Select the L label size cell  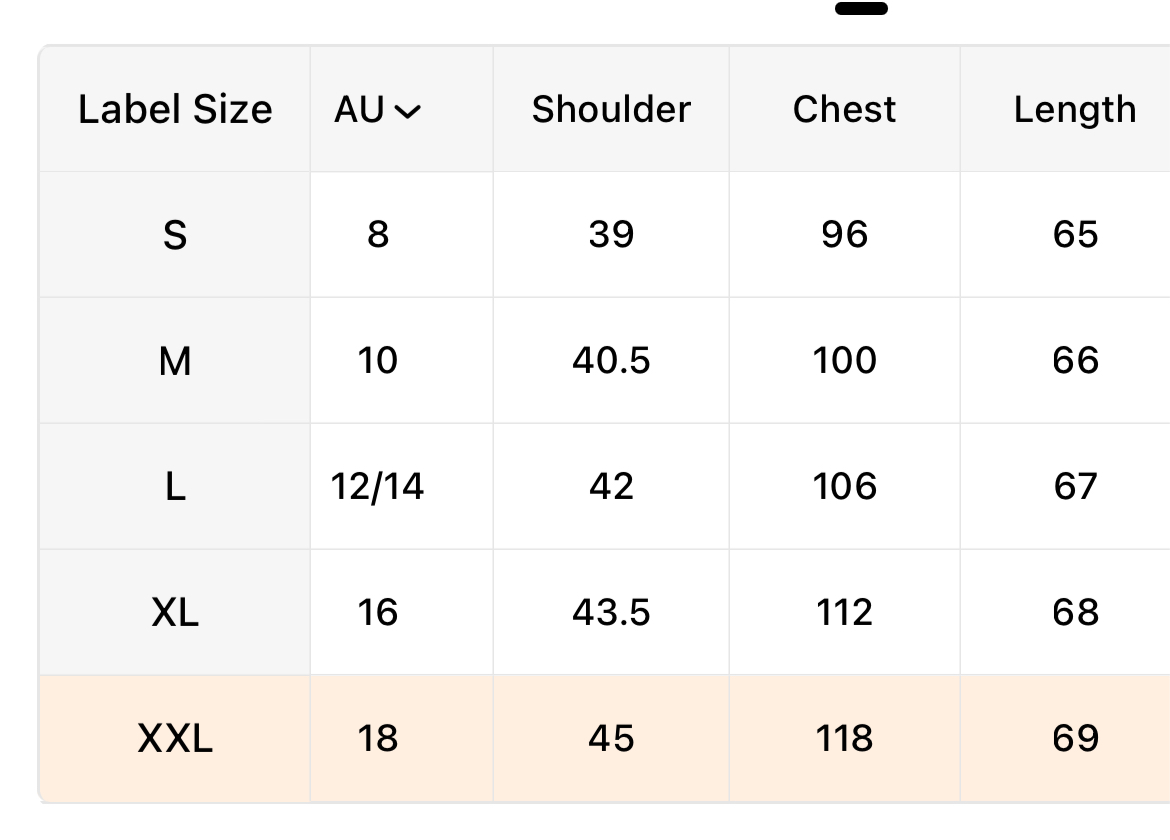click(175, 487)
